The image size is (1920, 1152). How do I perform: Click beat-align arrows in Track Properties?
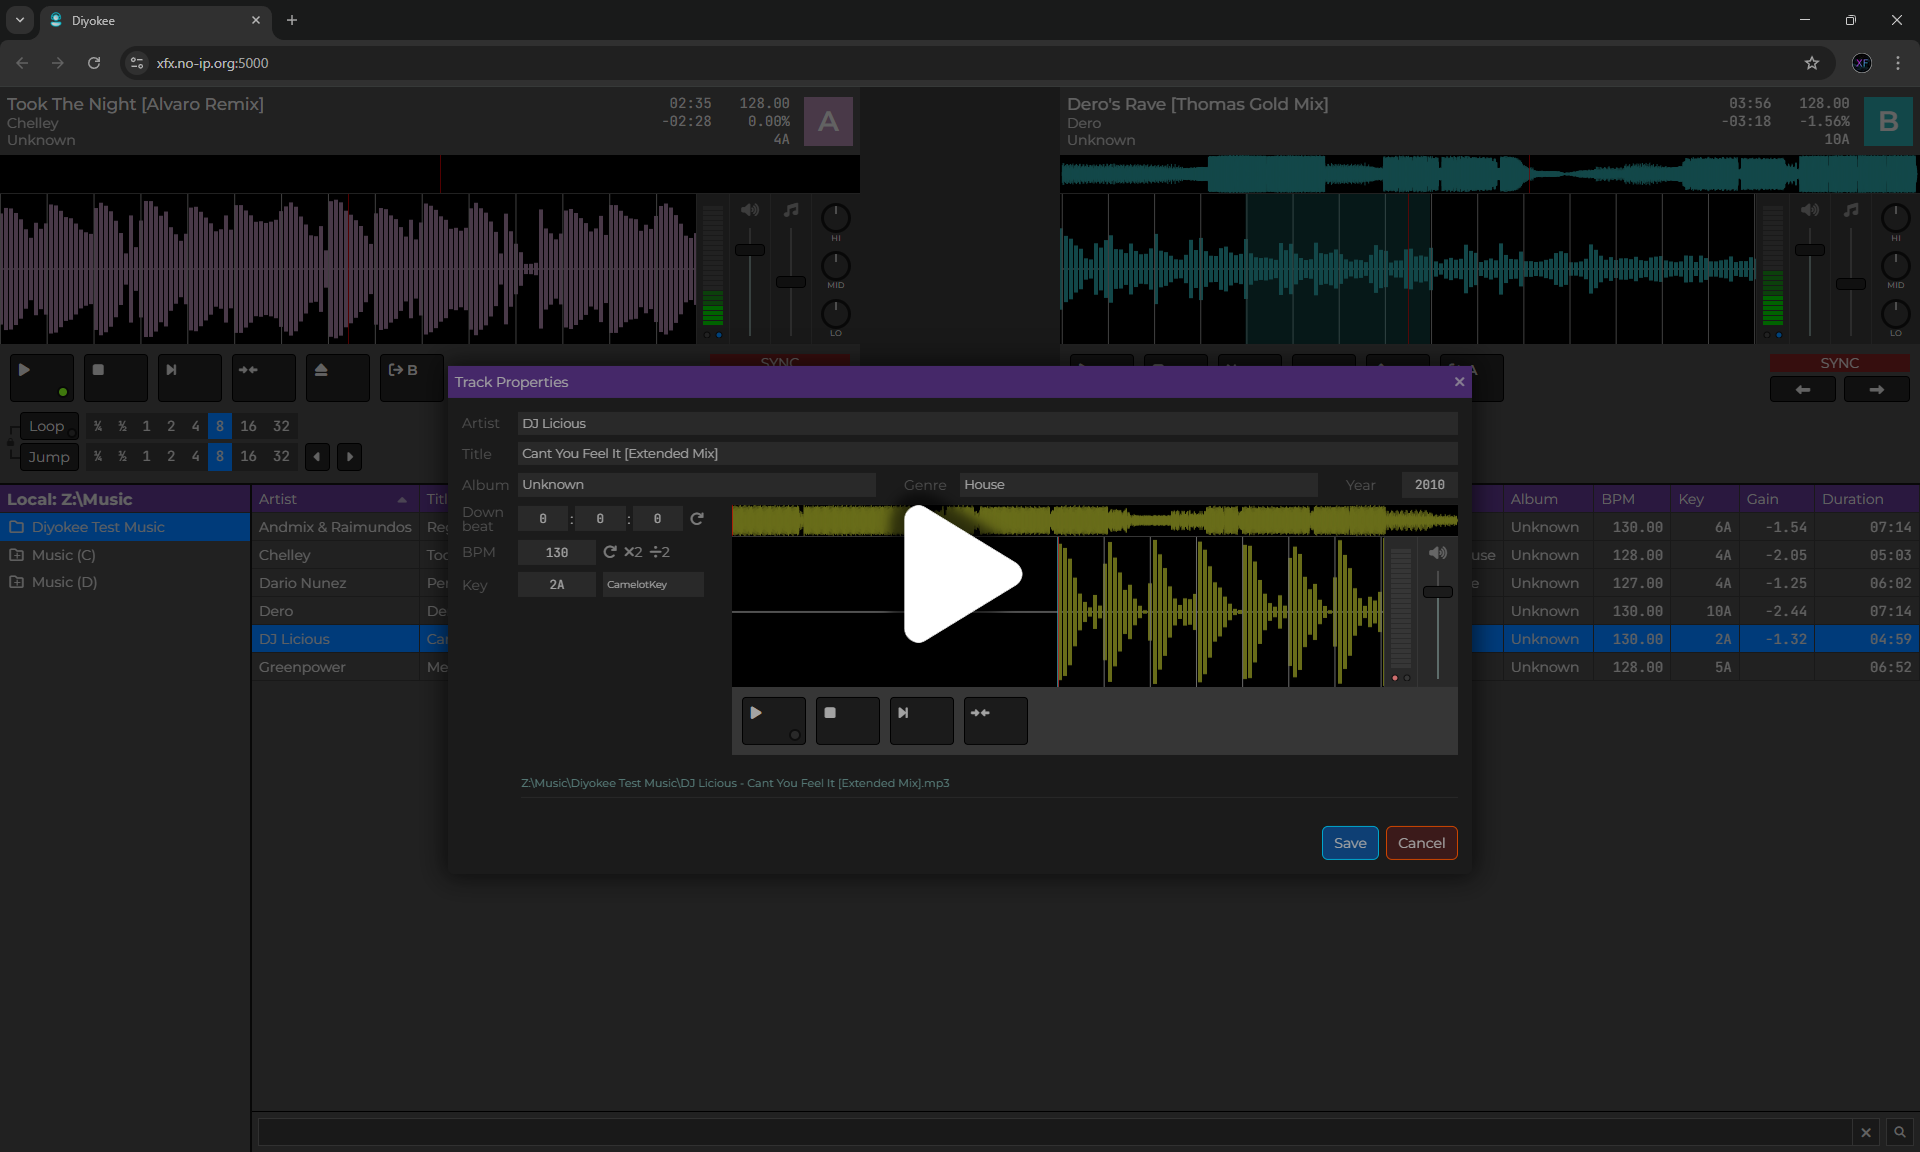pos(995,721)
